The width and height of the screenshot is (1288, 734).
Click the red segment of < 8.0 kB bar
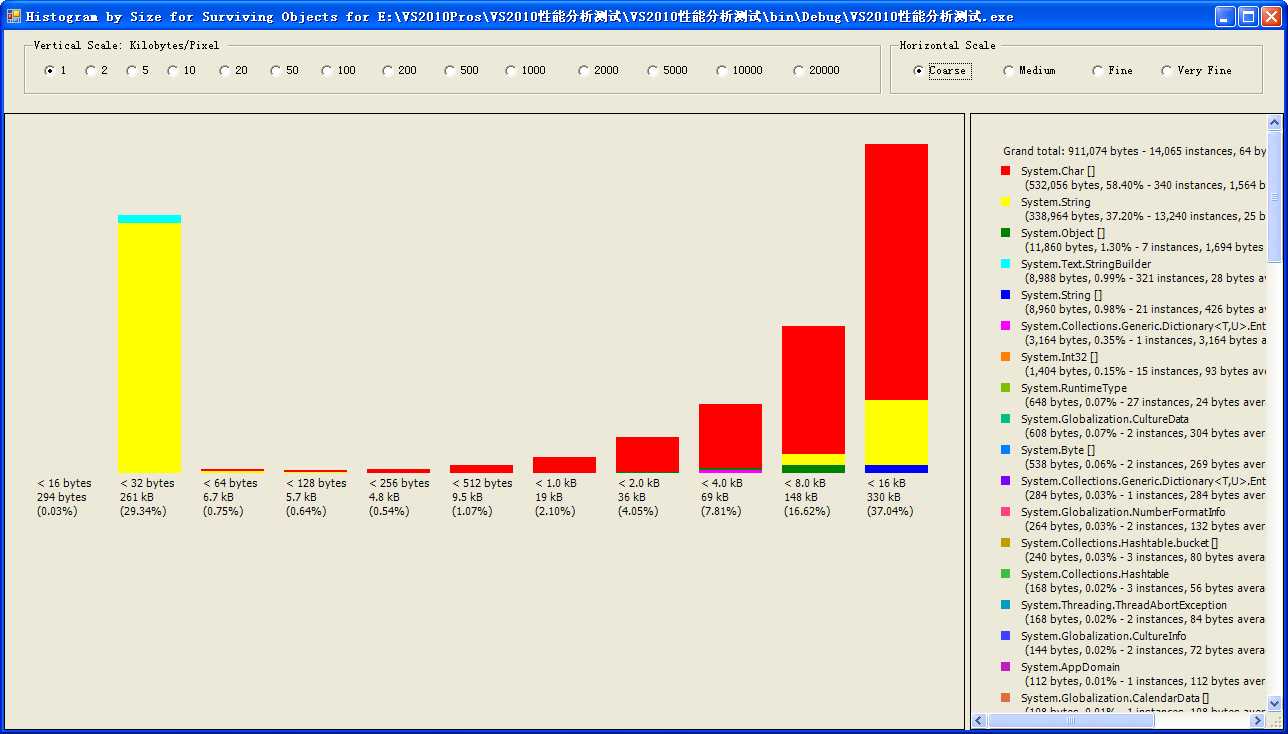click(813, 390)
